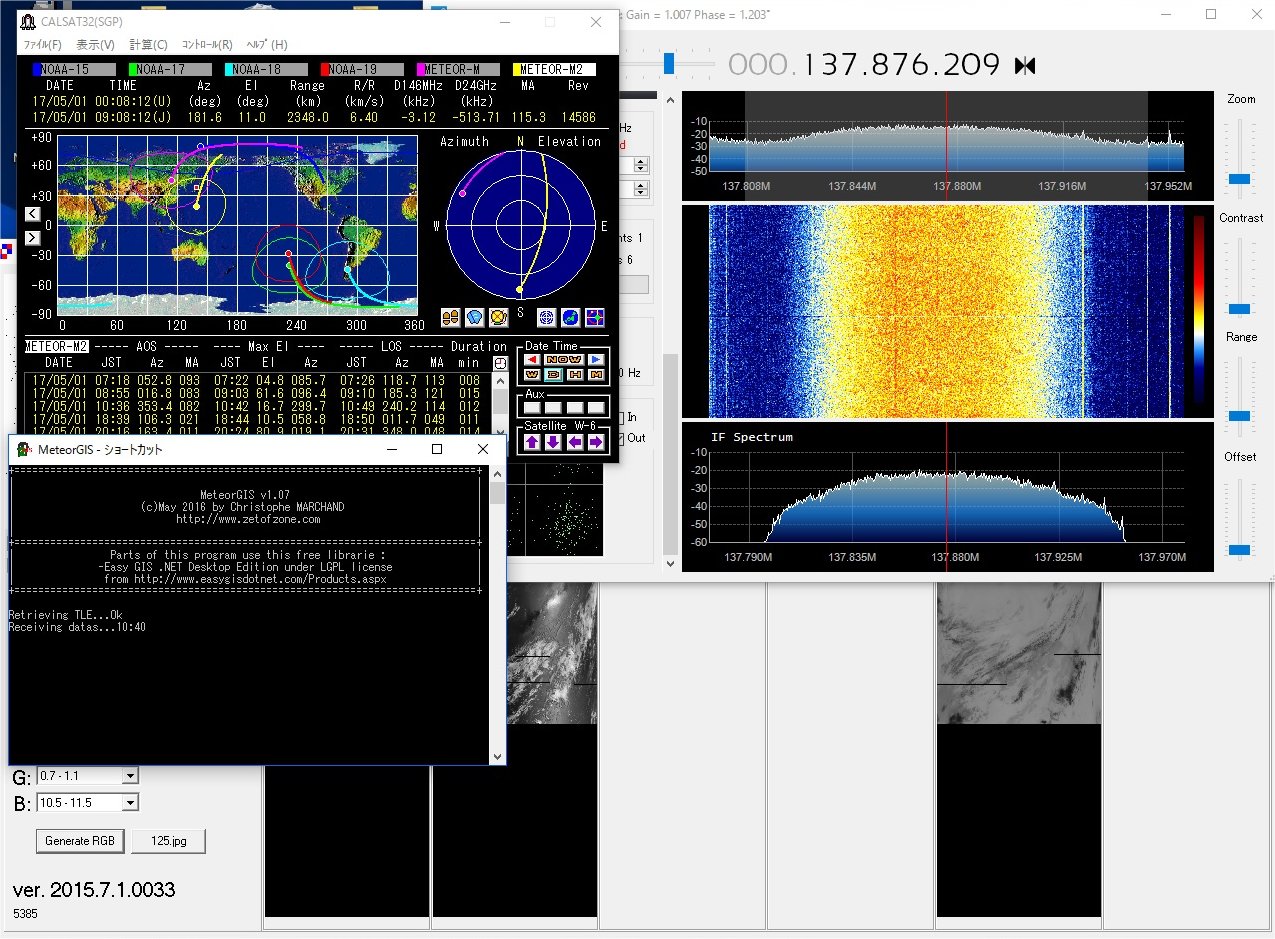Step time backward with red left arrow
Image resolution: width=1275 pixels, height=939 pixels.
click(532, 359)
